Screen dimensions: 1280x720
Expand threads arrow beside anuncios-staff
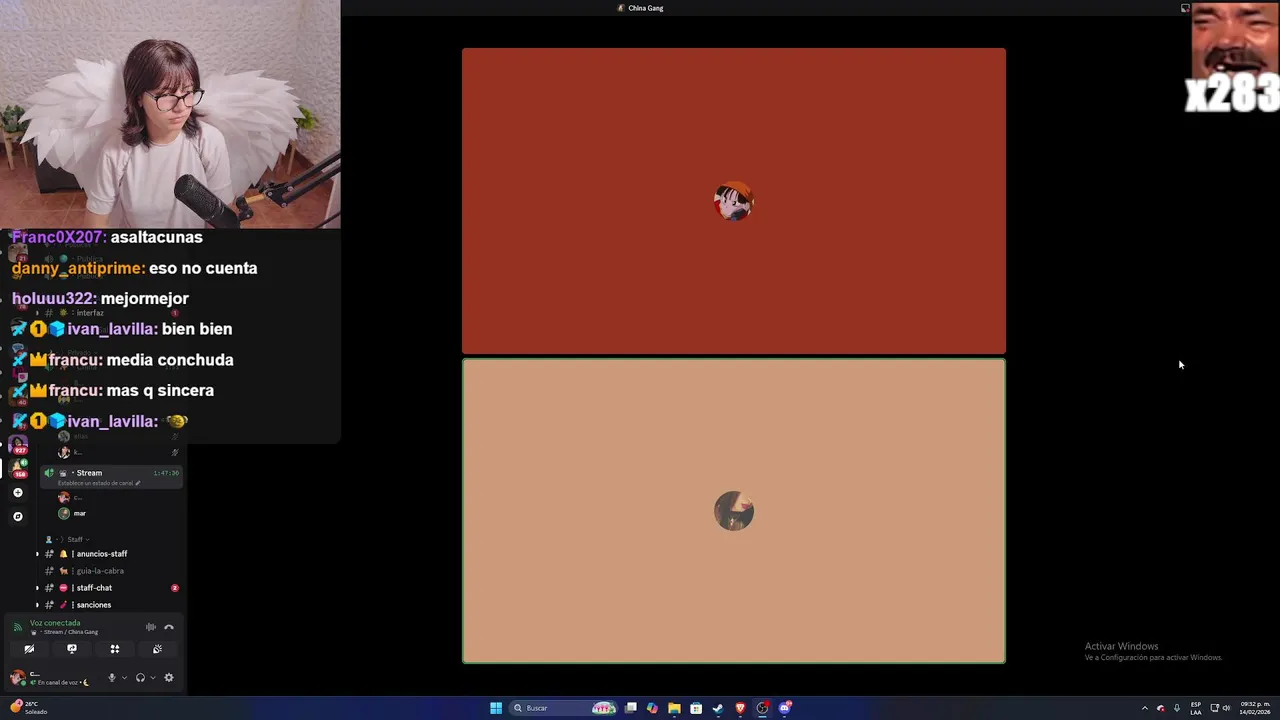click(x=38, y=554)
